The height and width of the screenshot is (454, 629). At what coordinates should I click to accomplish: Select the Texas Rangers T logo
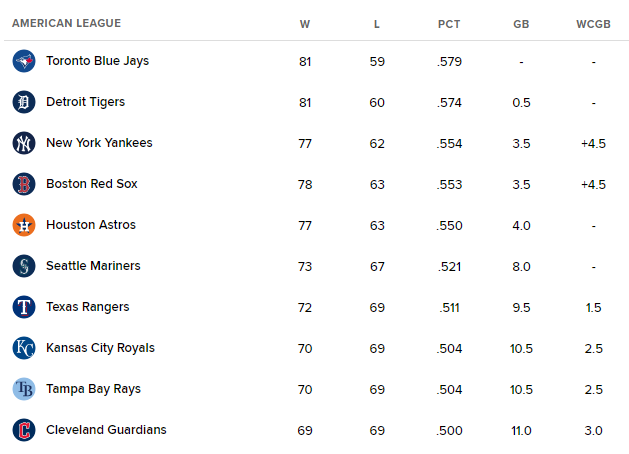(24, 307)
